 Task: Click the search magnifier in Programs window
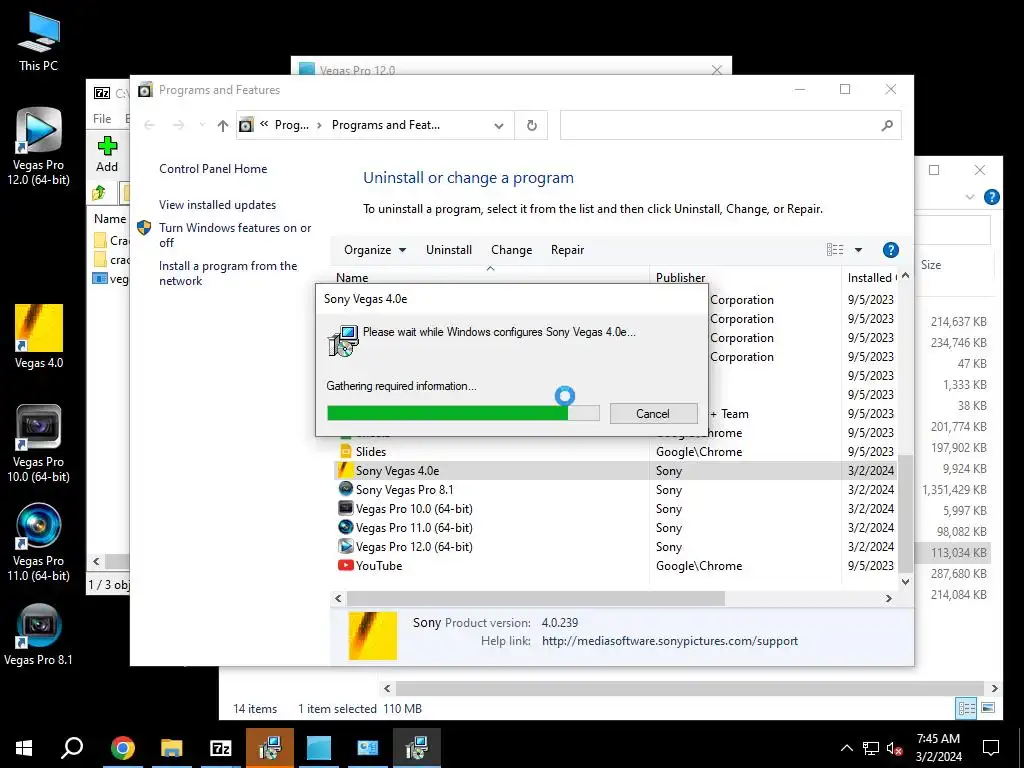886,125
